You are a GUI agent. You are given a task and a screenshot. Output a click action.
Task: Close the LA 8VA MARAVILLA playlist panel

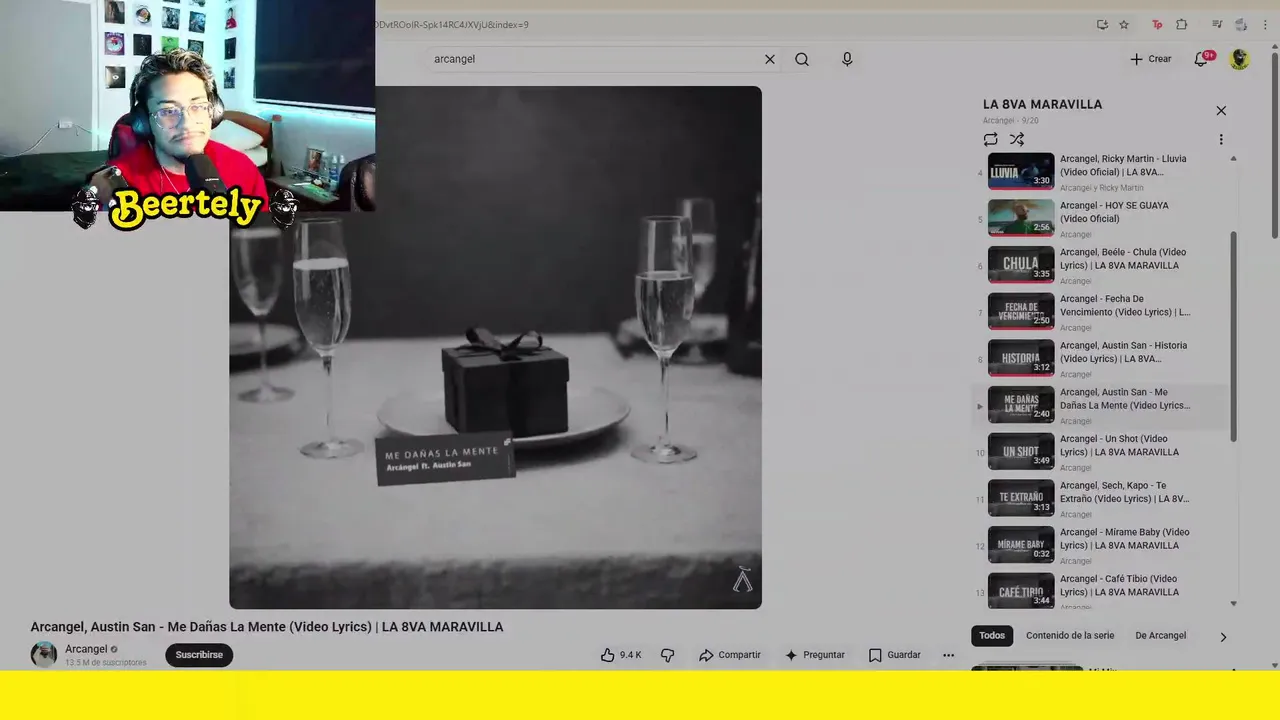[1221, 111]
